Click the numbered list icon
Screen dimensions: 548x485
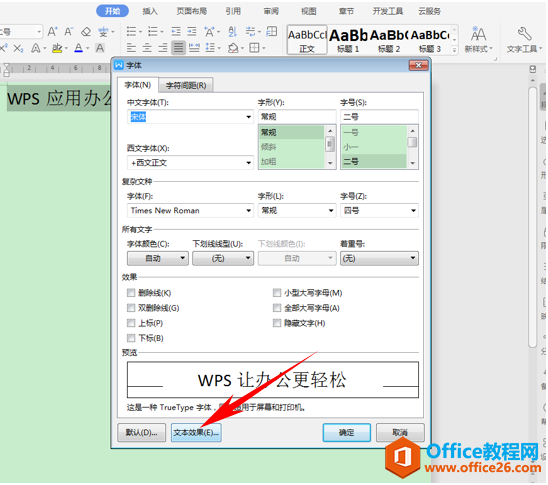153,31
